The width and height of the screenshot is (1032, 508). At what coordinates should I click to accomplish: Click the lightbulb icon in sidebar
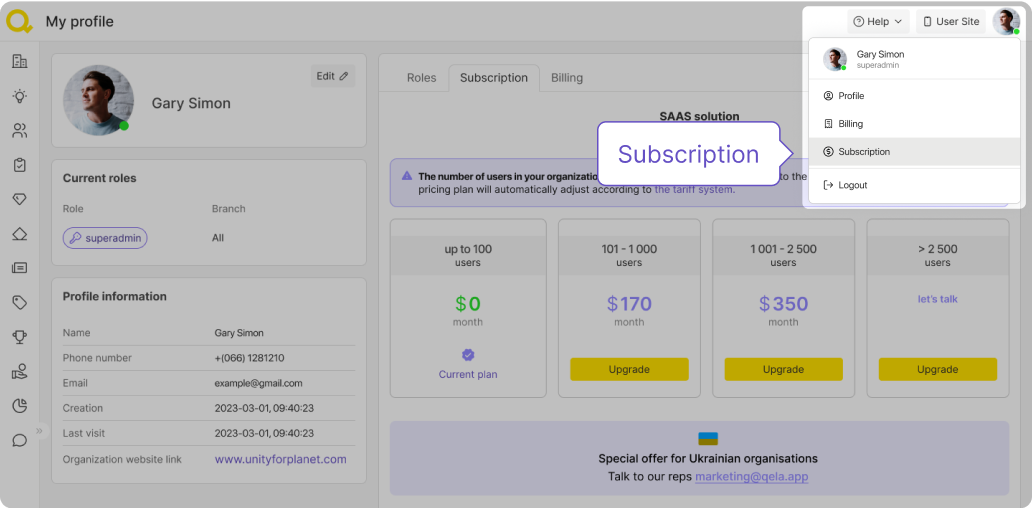(x=19, y=96)
